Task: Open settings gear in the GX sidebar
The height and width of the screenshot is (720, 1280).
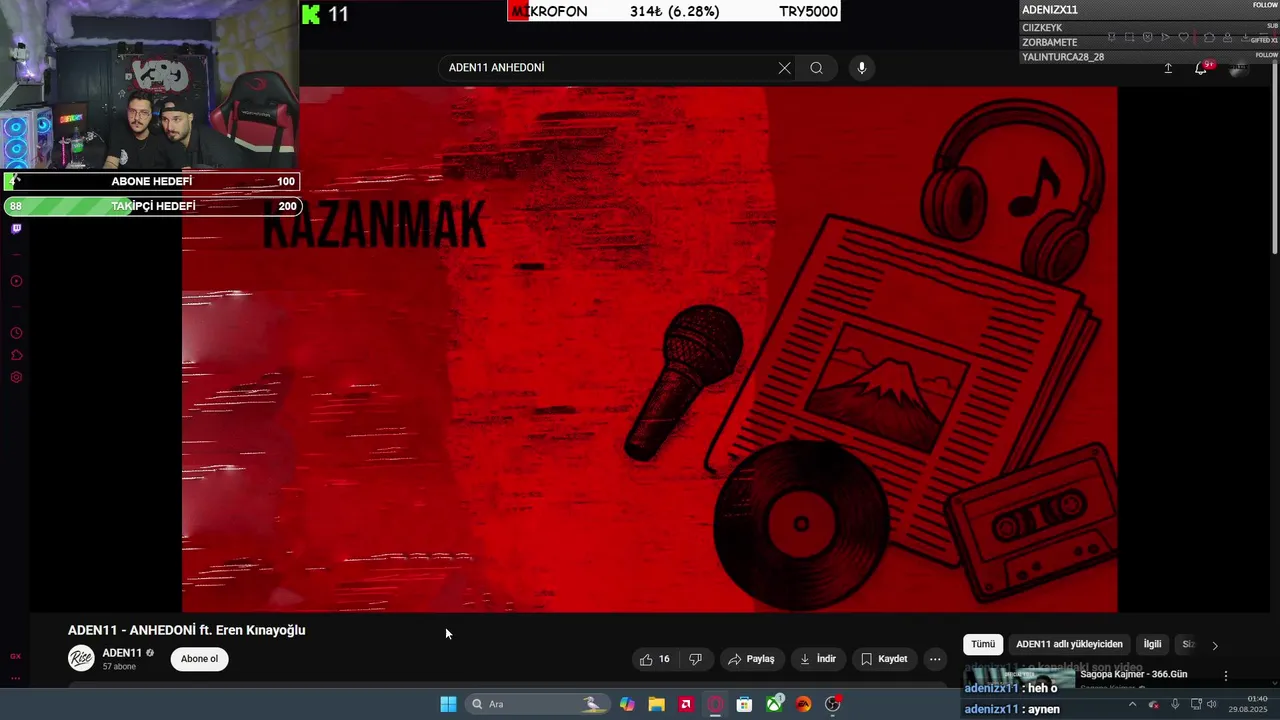Action: [16, 377]
